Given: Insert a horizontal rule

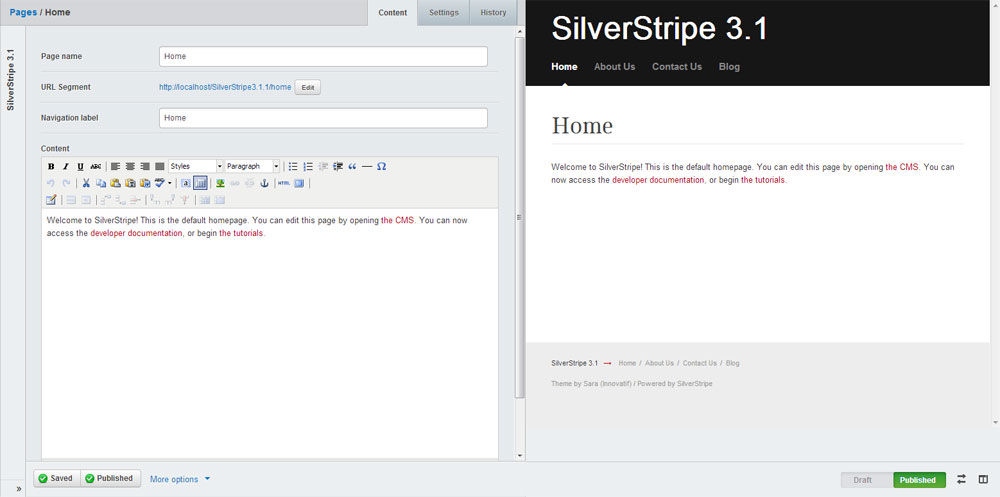Looking at the screenshot, I should [367, 166].
